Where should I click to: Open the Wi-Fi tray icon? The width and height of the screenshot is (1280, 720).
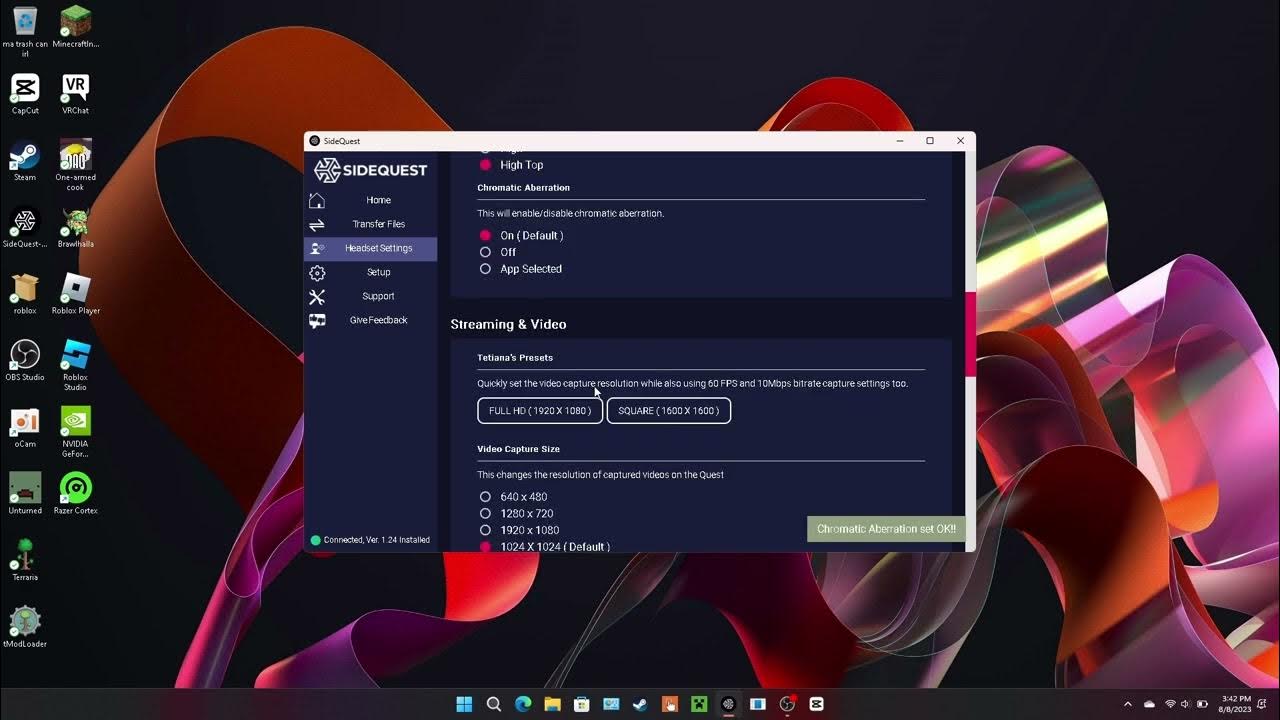(1170, 704)
